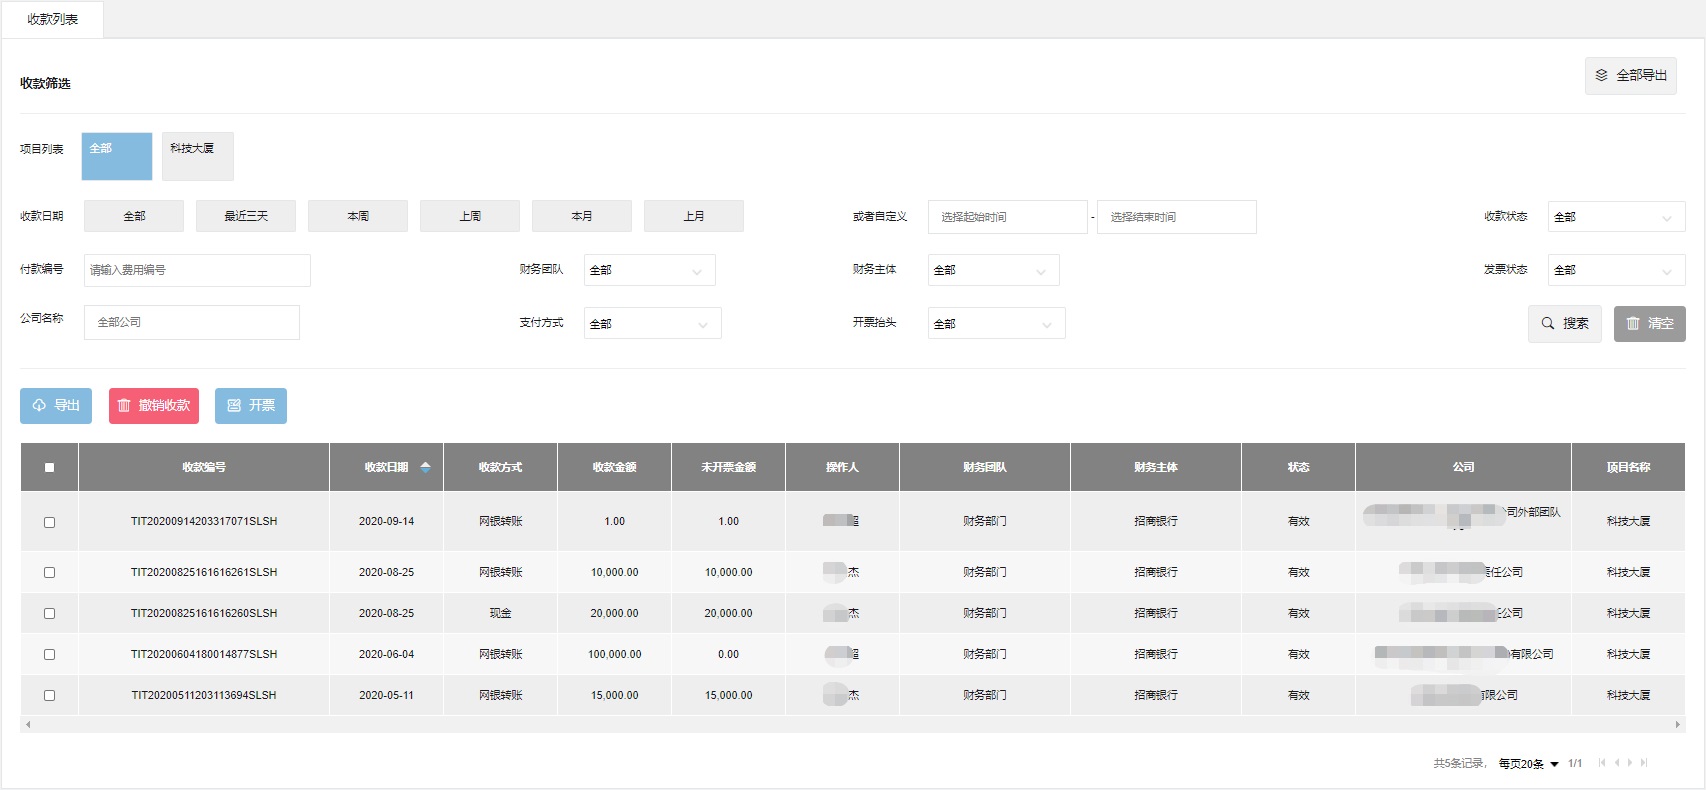Click the horizontal scrollbar right arrow
1706x790 pixels.
(1677, 725)
